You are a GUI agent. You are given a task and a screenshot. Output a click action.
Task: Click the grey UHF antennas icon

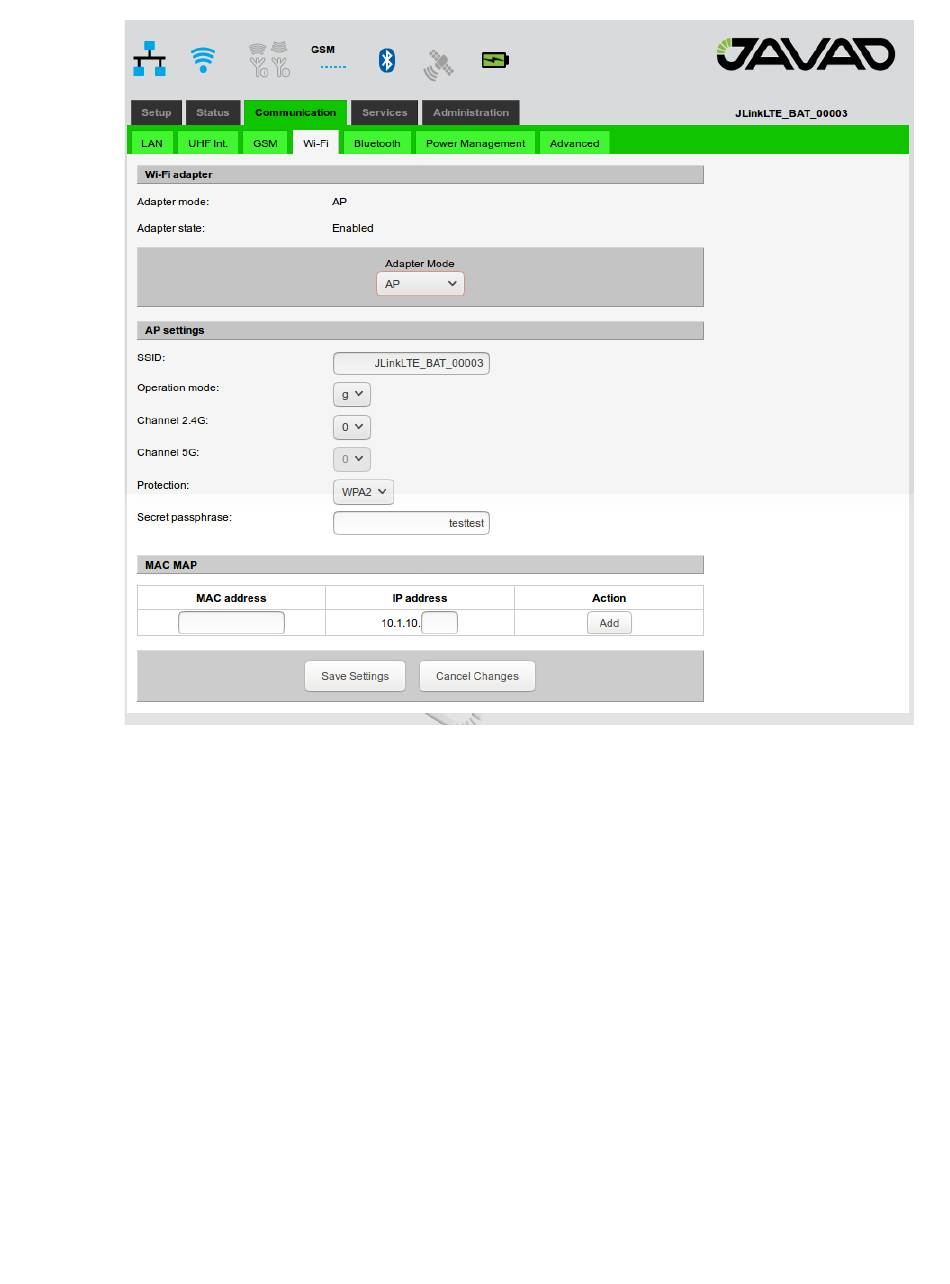(269, 60)
